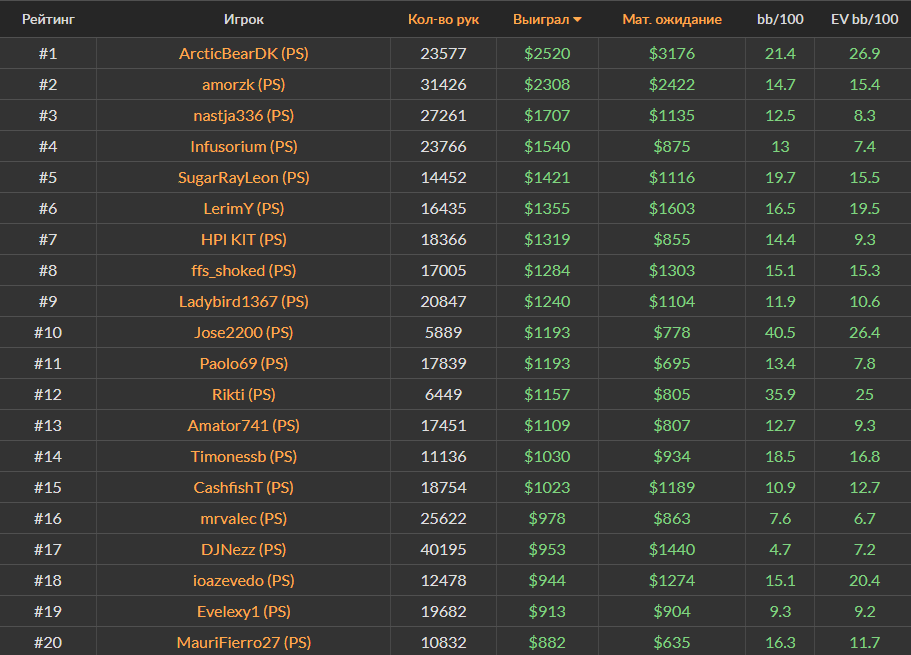Click the EV bb/100 column header
The height and width of the screenshot is (655, 911).
point(865,19)
